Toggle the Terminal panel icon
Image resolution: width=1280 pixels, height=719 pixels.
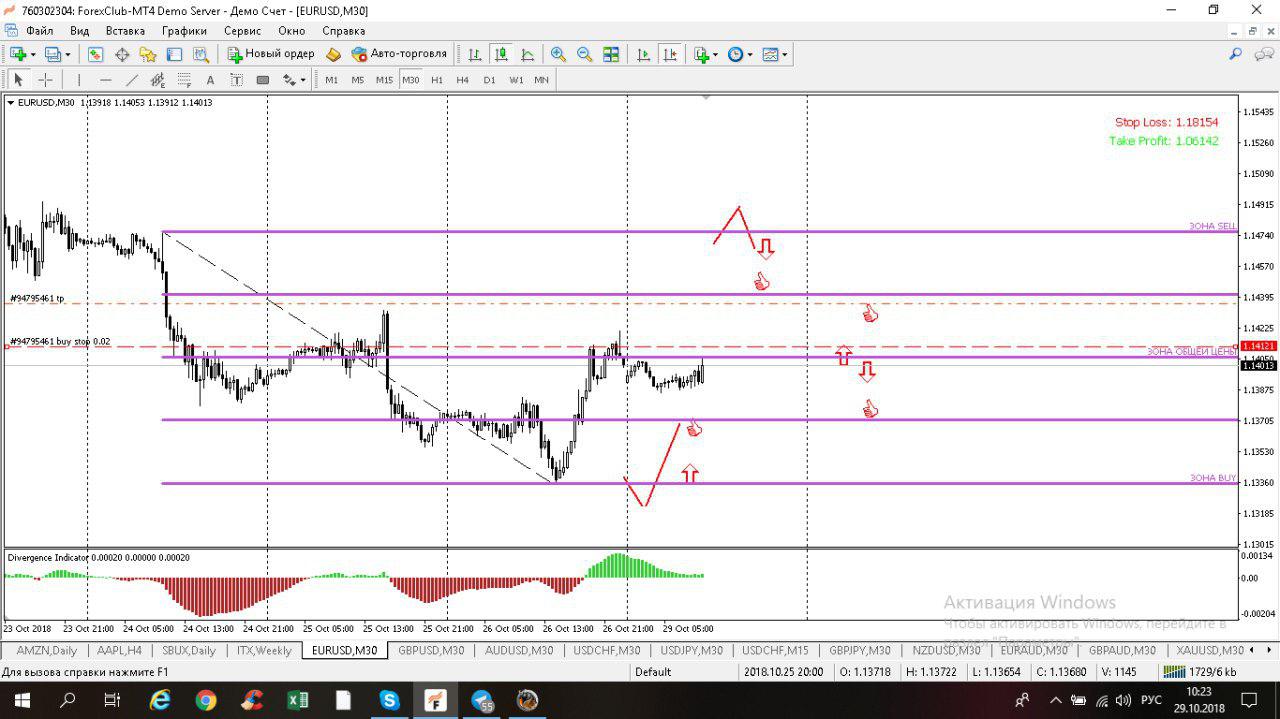[174, 54]
